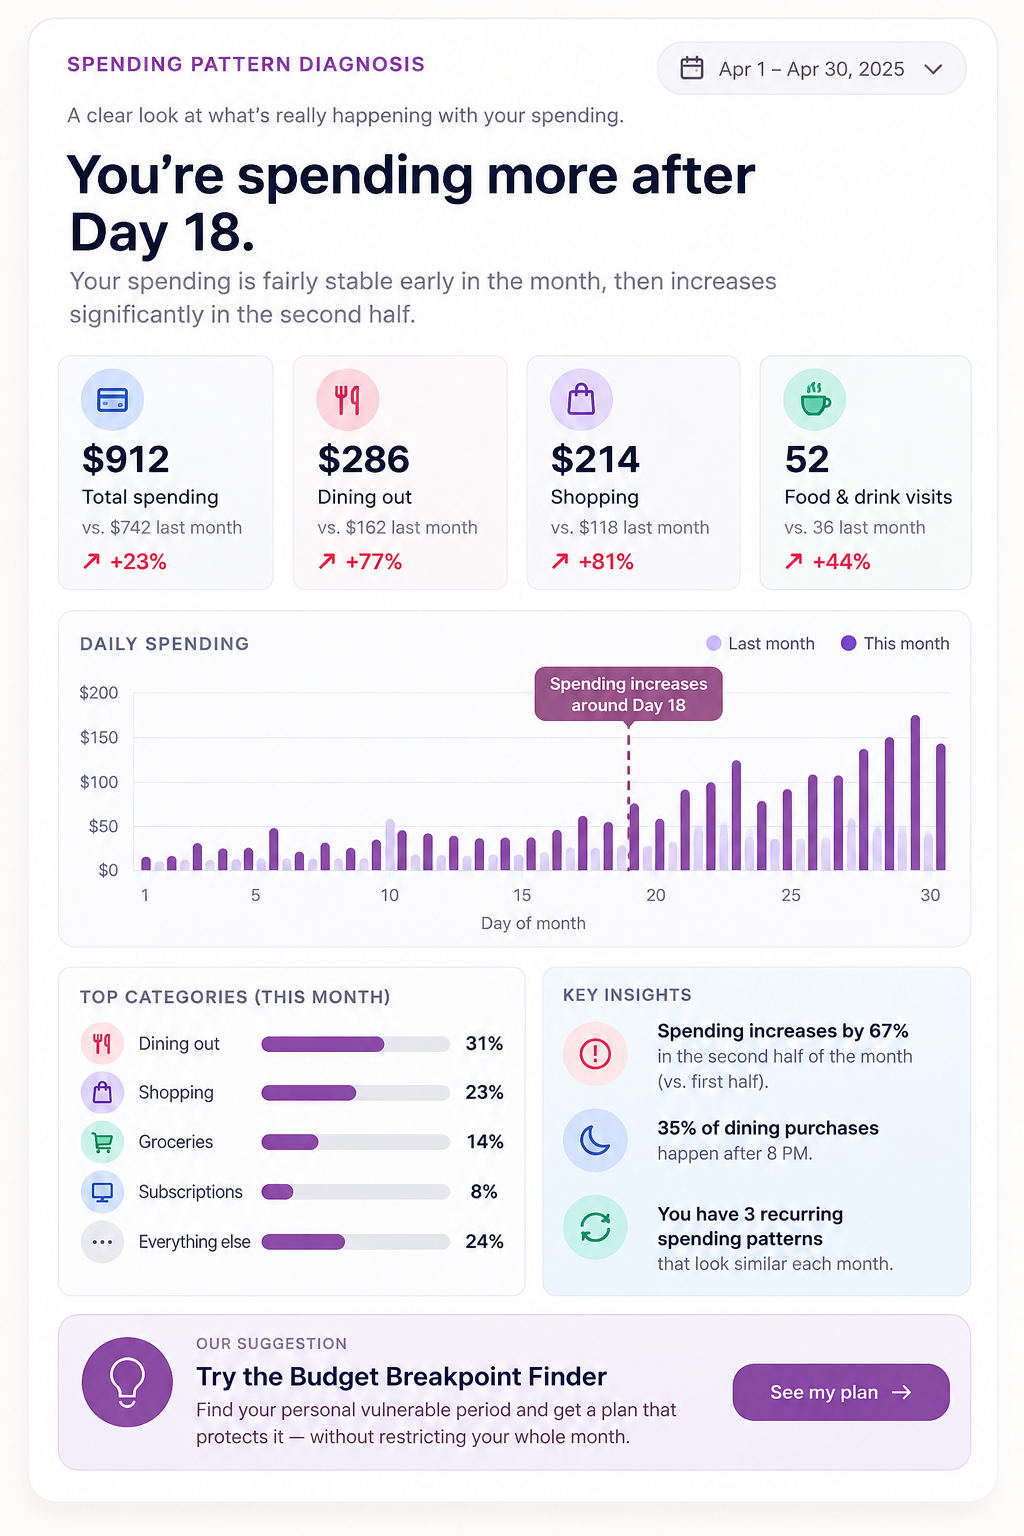
Task: Select the Subscriptions category row
Action: point(292,1192)
